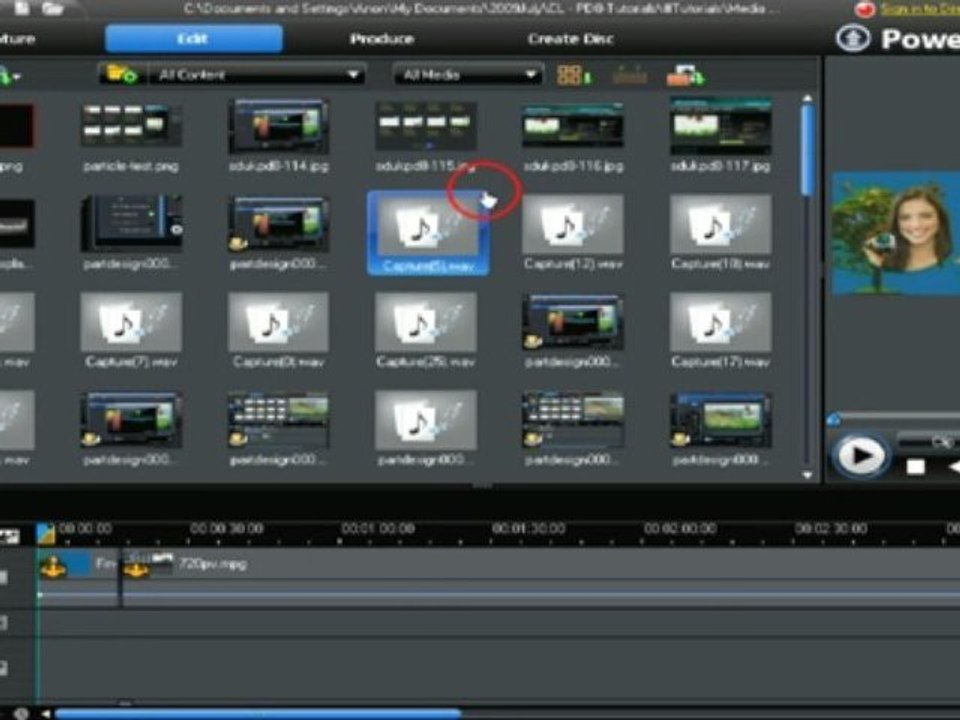Screen dimensions: 960x720
Task: Select the Capture(17).wav audio clip
Action: click(x=721, y=322)
